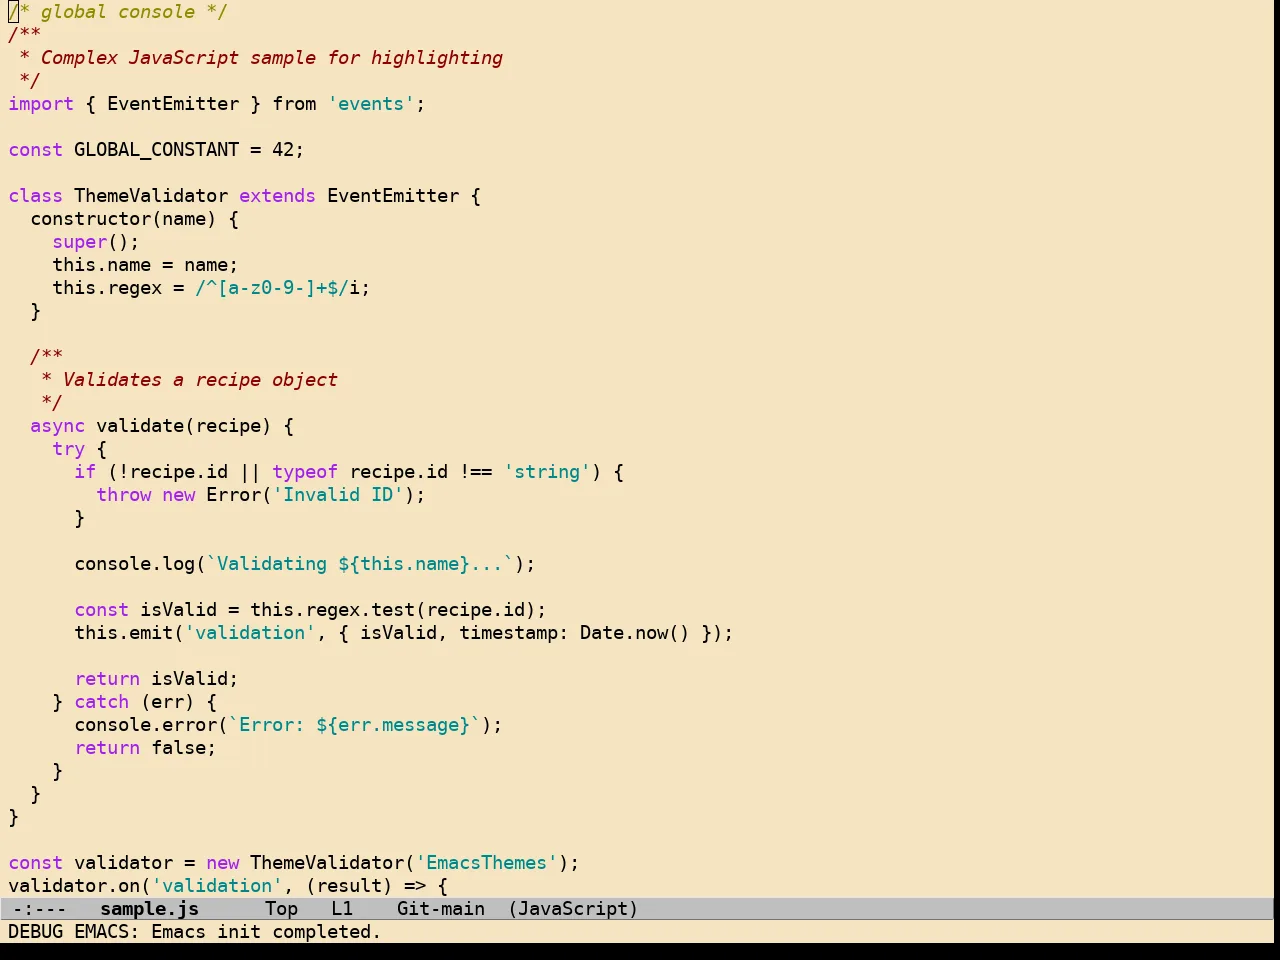The width and height of the screenshot is (1280, 960).
Task: Click the 'return false;' statement
Action: pyautogui.click(x=145, y=748)
